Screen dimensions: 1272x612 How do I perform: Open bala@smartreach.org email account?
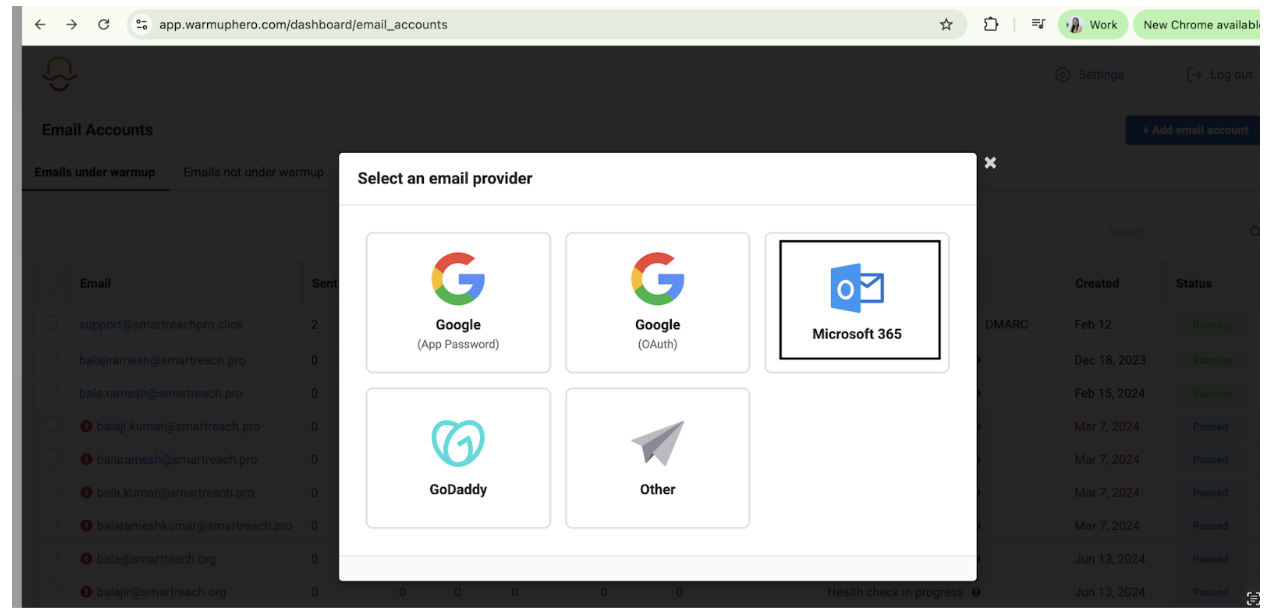click(156, 559)
